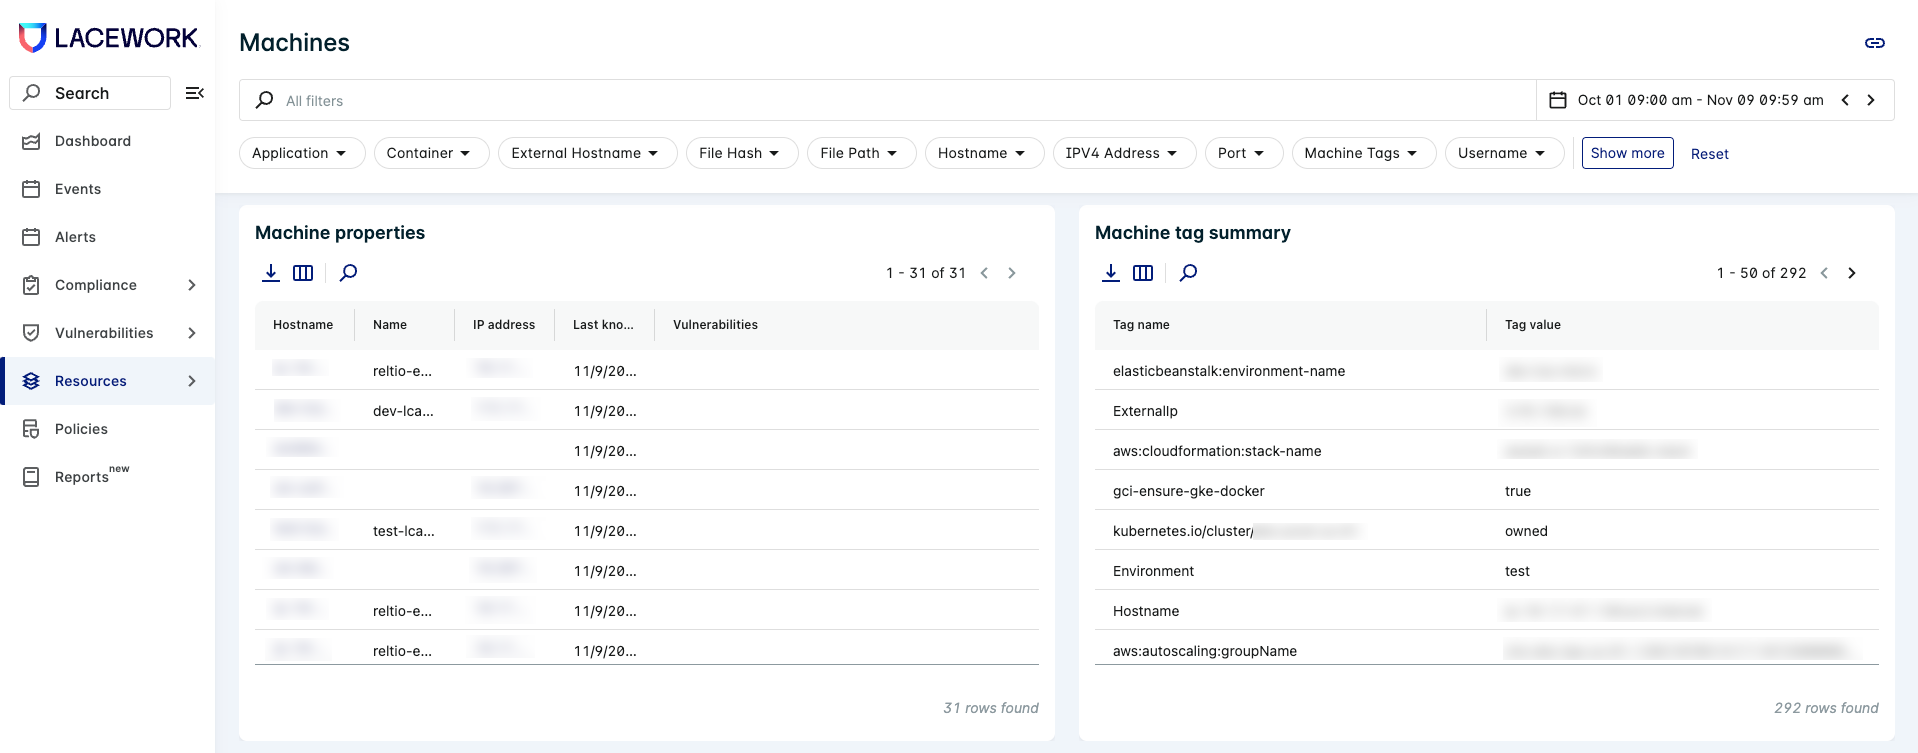Expand the Compliance submenu
Screen dimensions: 1918x753
192,285
